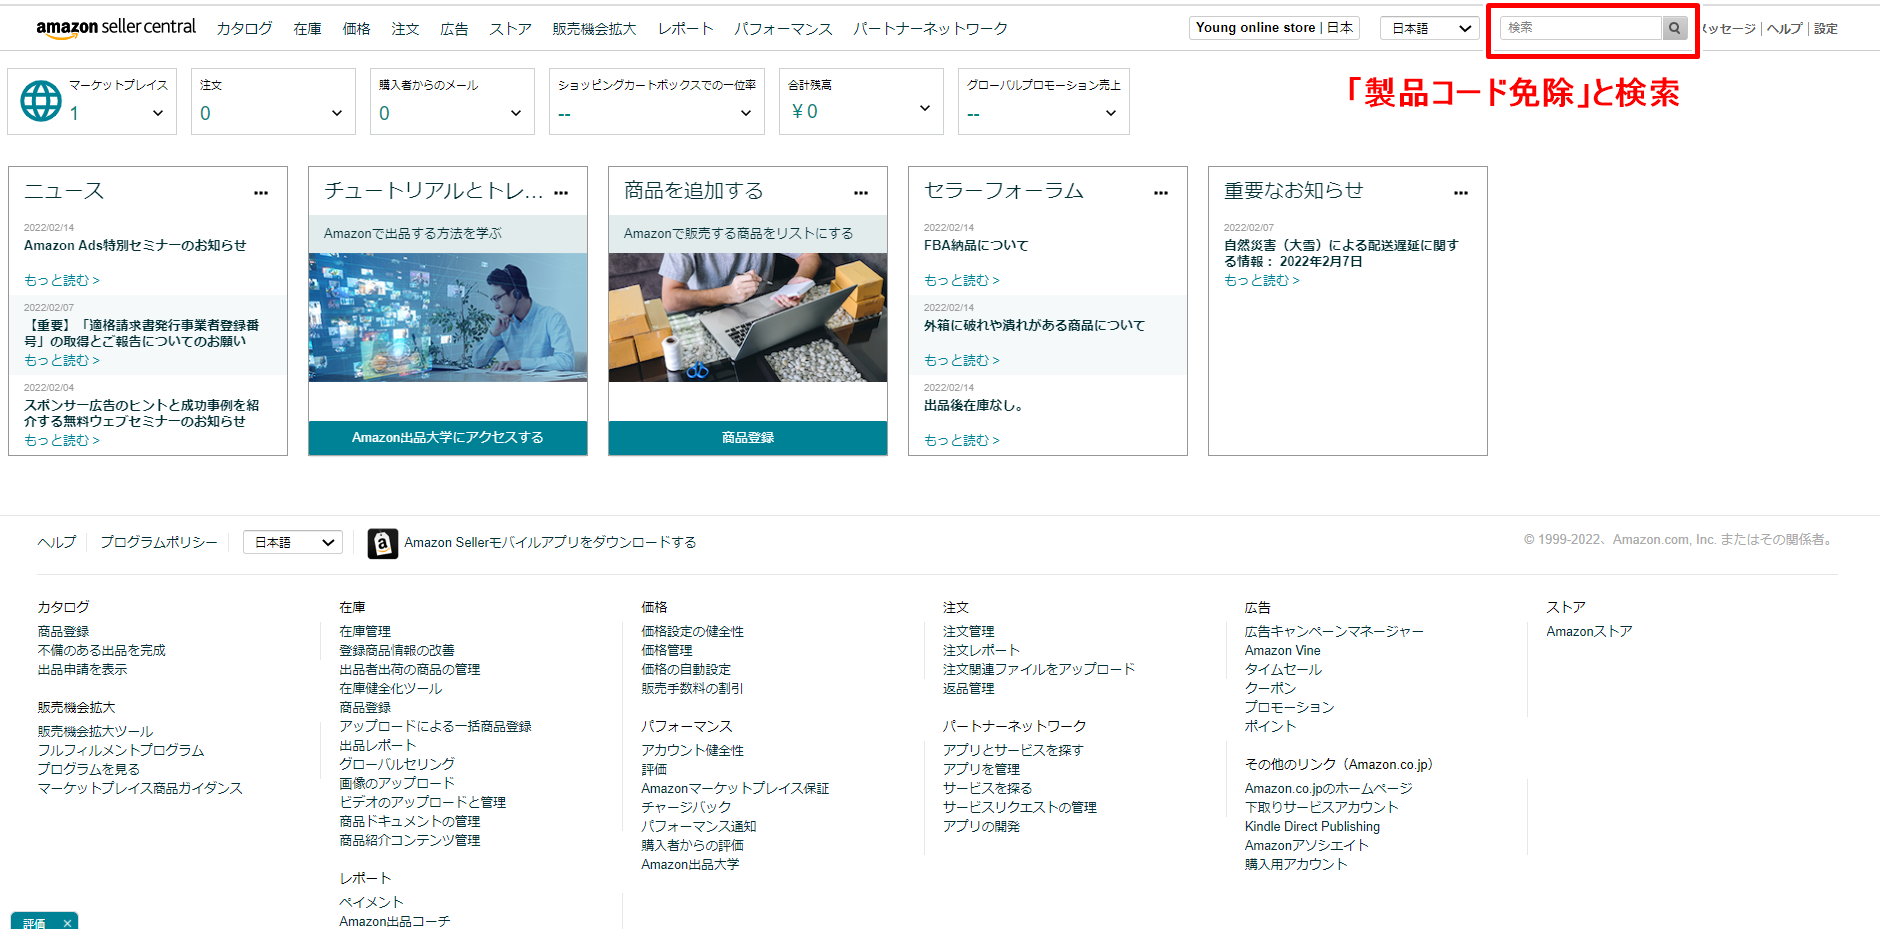
Task: Open プログラムポリシー footer link
Action: coord(159,542)
